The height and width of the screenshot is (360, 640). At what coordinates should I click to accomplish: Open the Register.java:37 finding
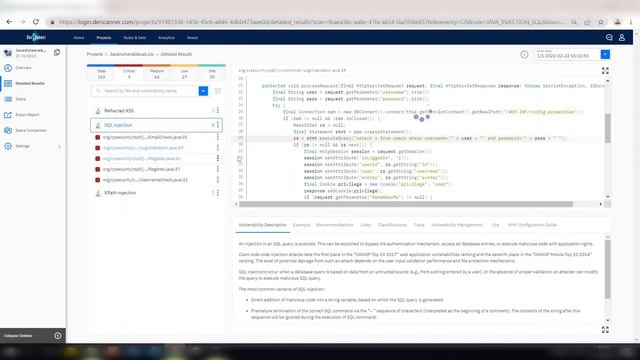141,169
